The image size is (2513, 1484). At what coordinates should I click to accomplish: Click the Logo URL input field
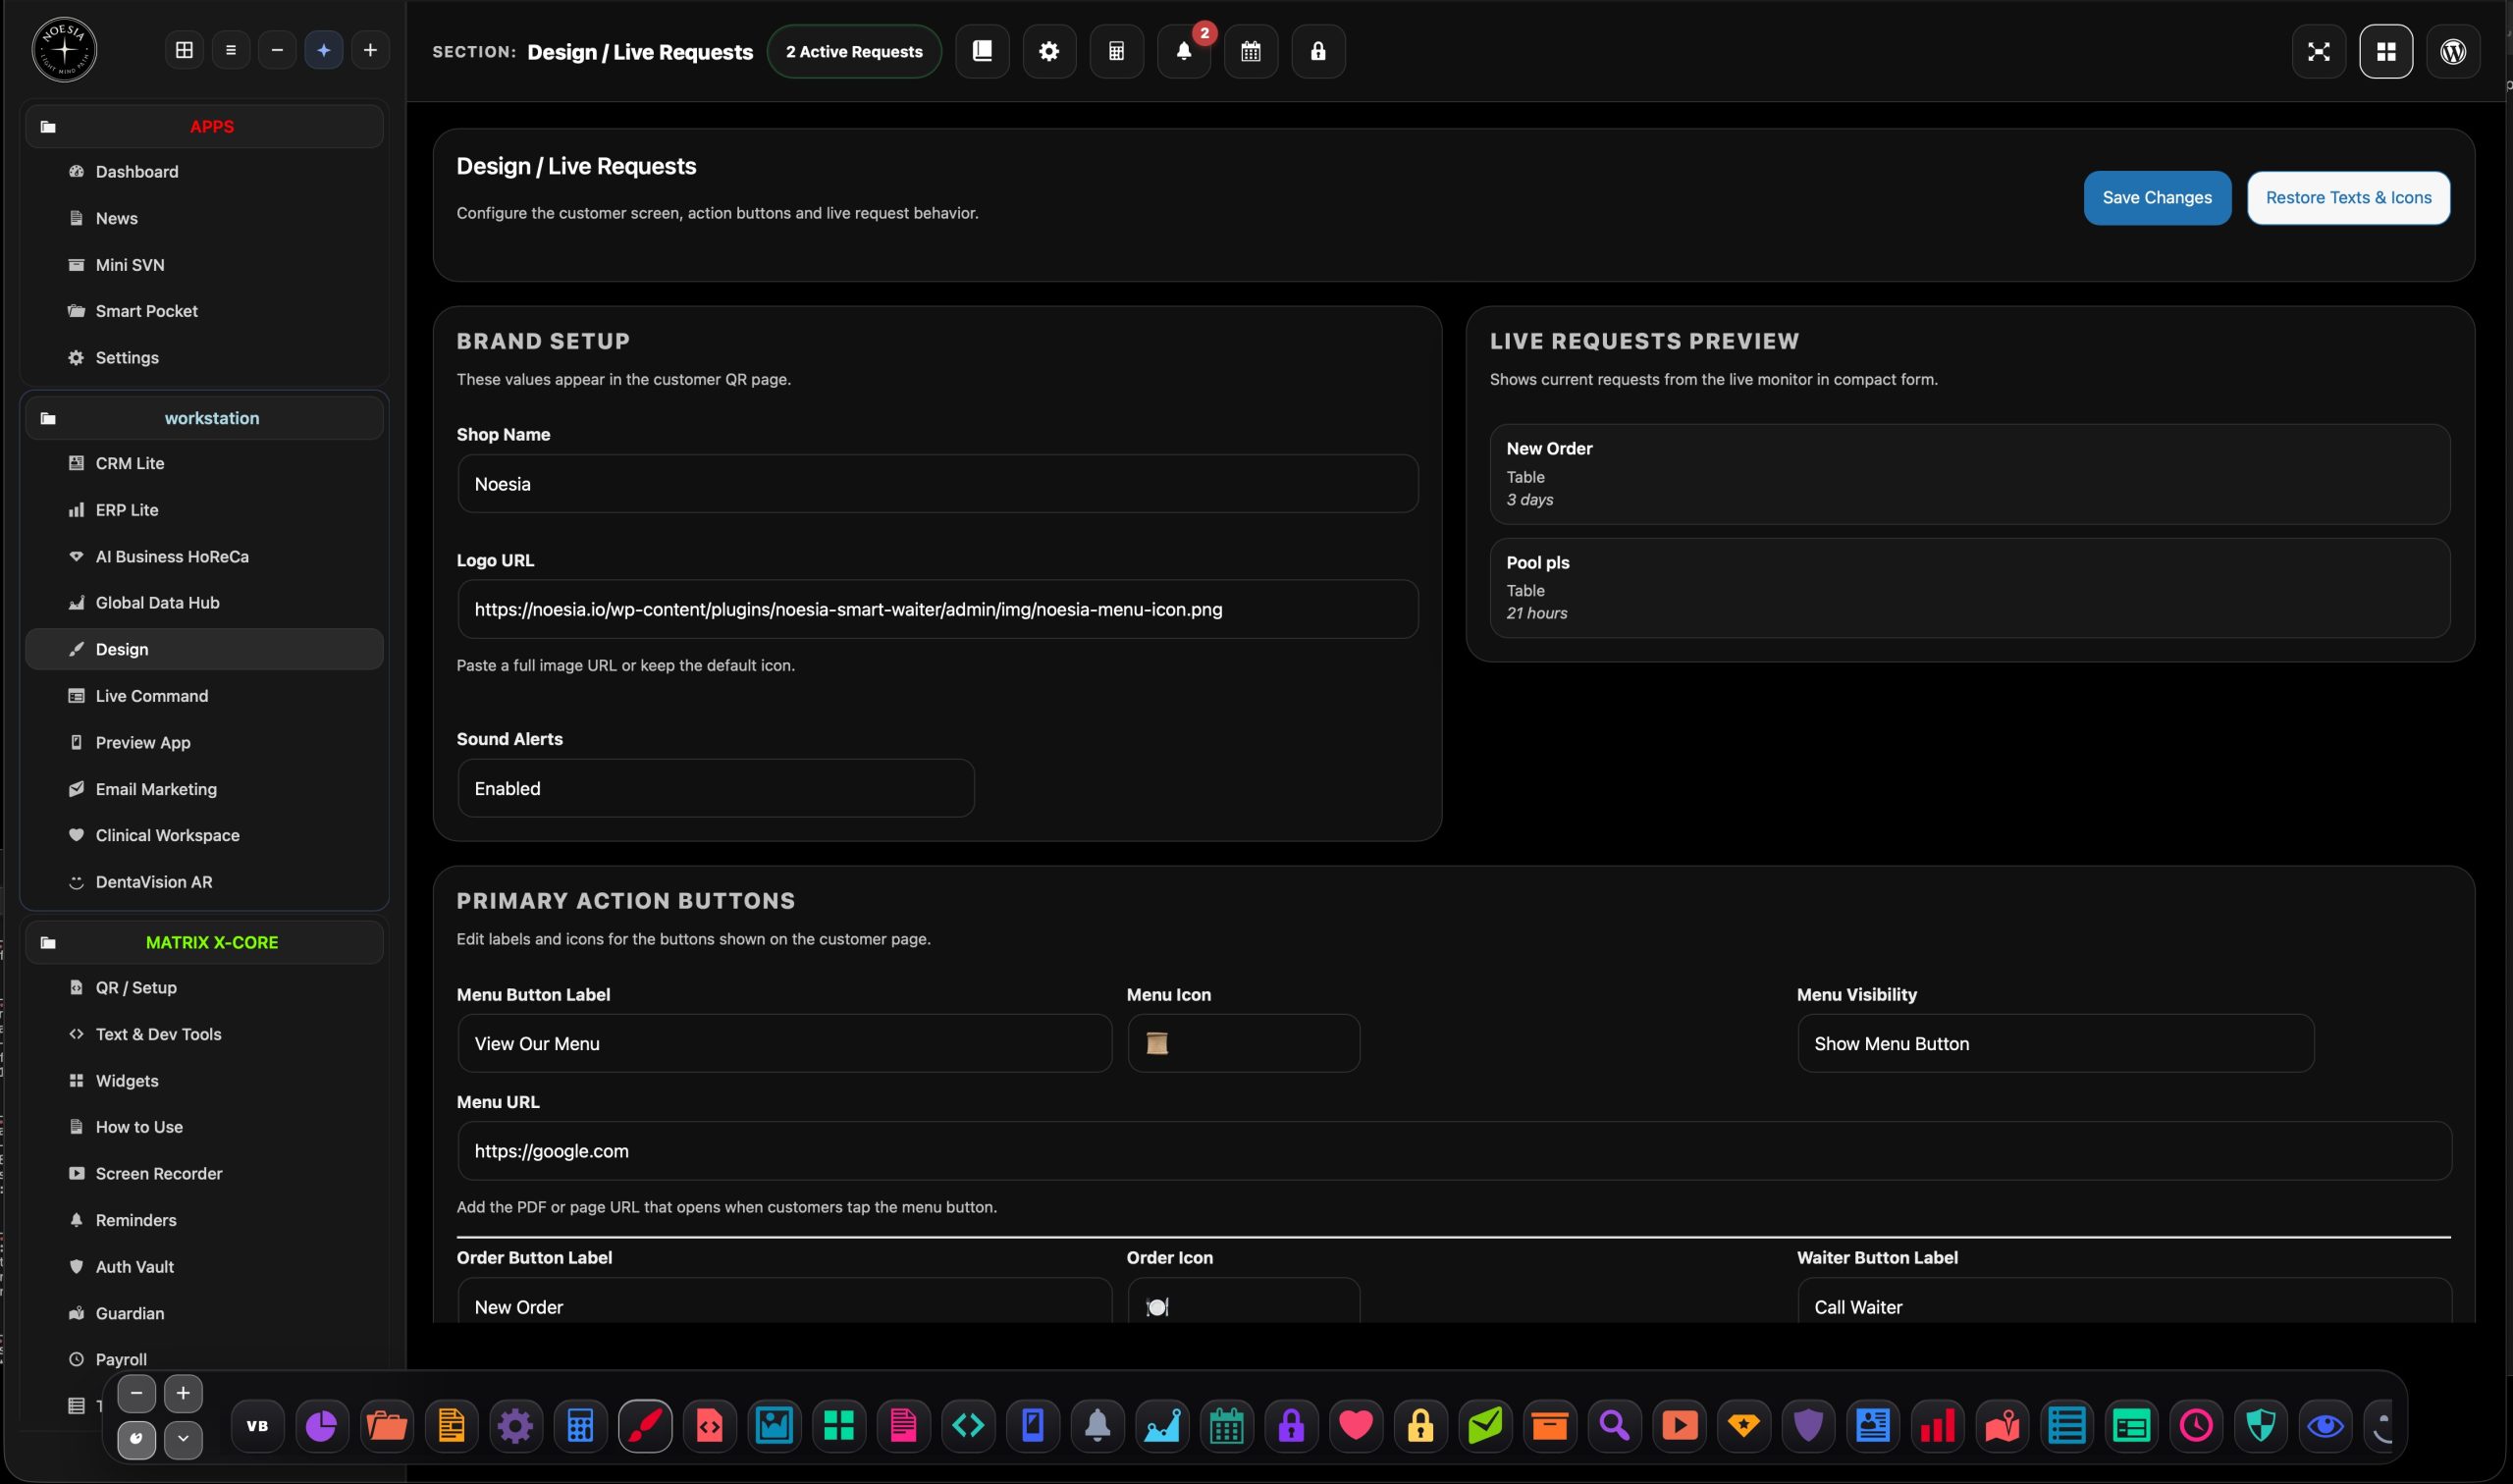pos(938,609)
